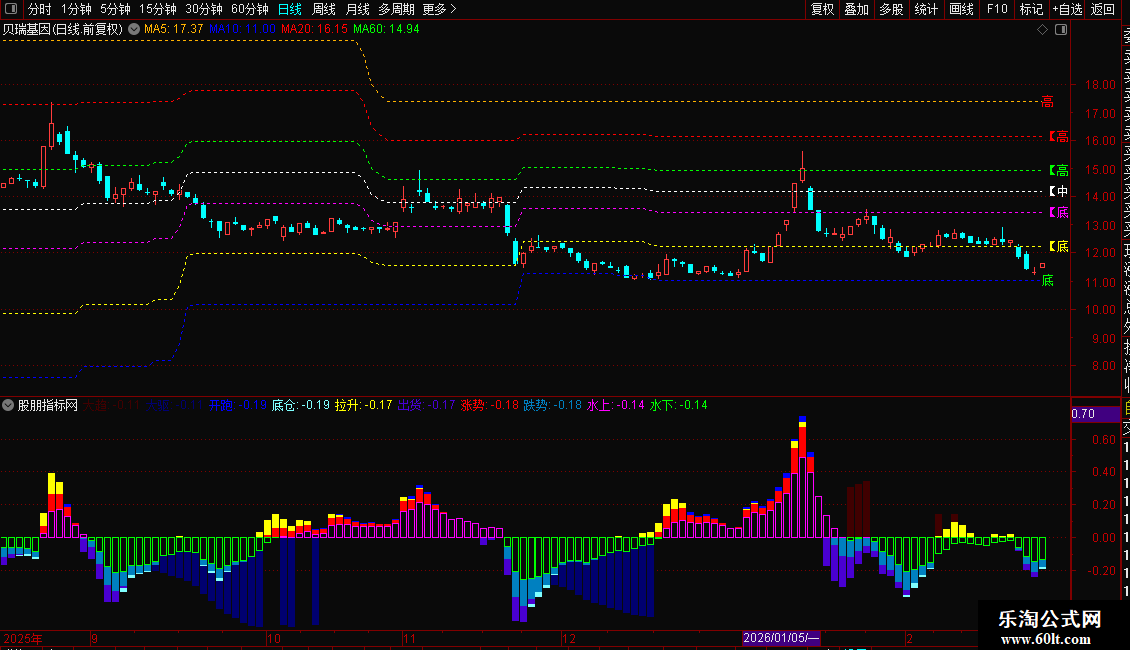Click the 2025年 label on time axis
Viewport: 1130px width, 650px height.
tap(23, 638)
